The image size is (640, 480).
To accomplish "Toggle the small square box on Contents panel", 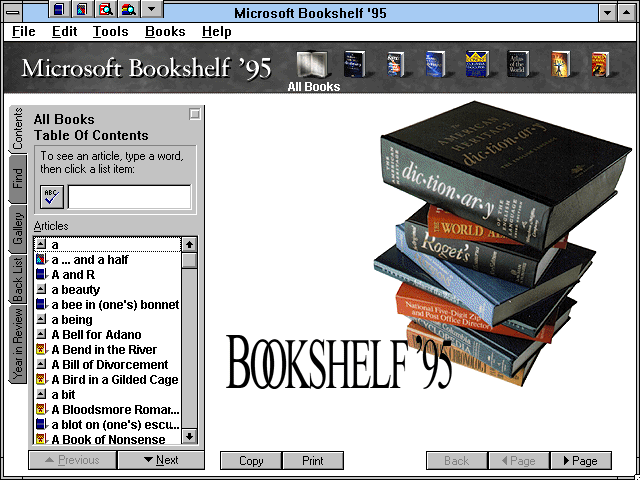I will tap(195, 114).
